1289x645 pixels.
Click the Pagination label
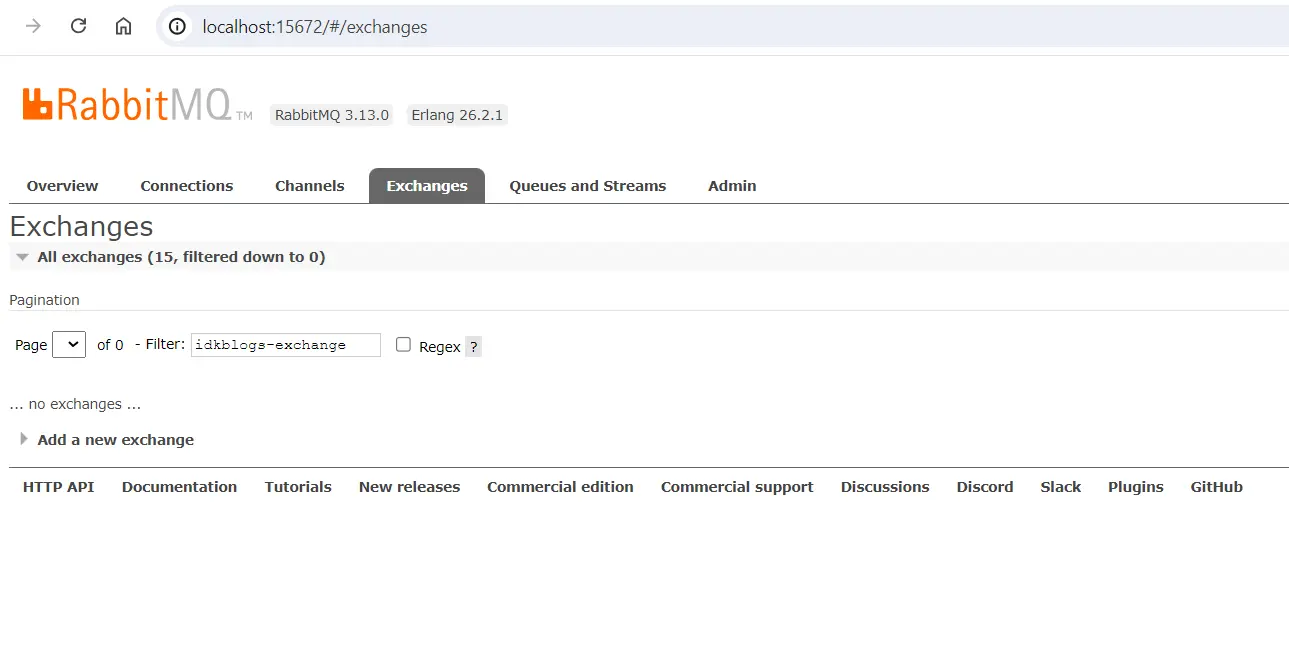click(x=44, y=300)
